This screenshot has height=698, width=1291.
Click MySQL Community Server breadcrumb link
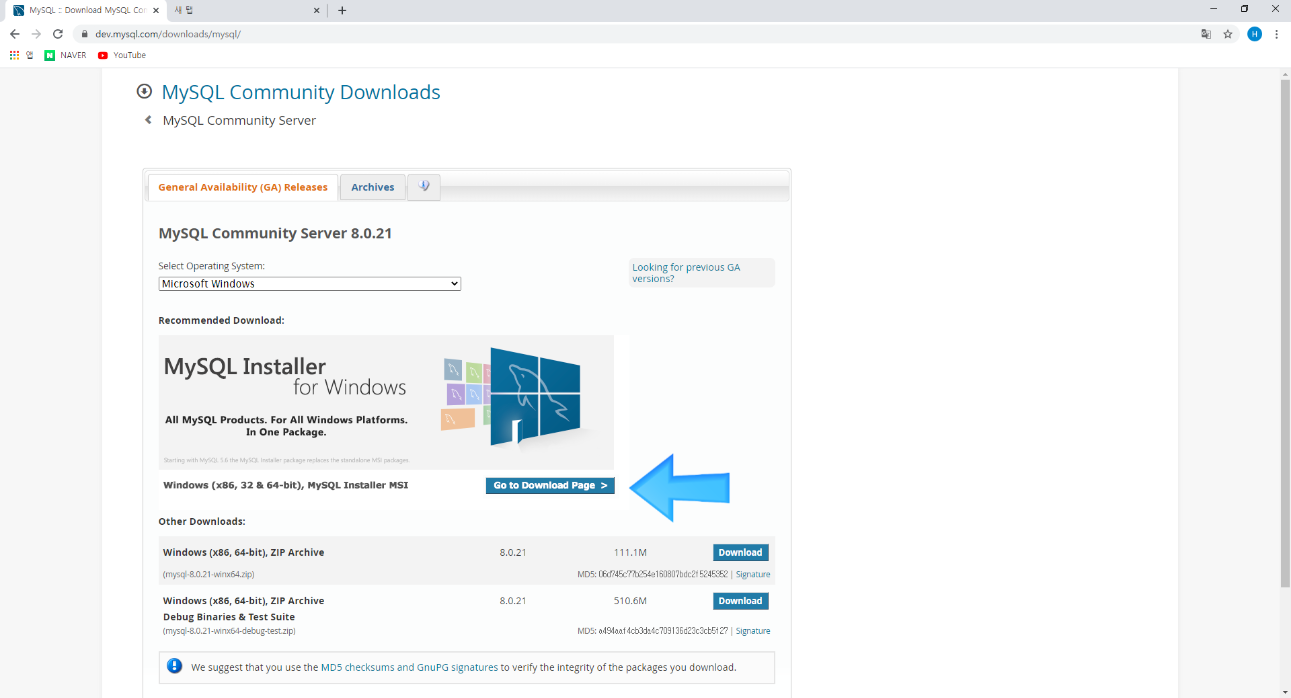point(239,120)
